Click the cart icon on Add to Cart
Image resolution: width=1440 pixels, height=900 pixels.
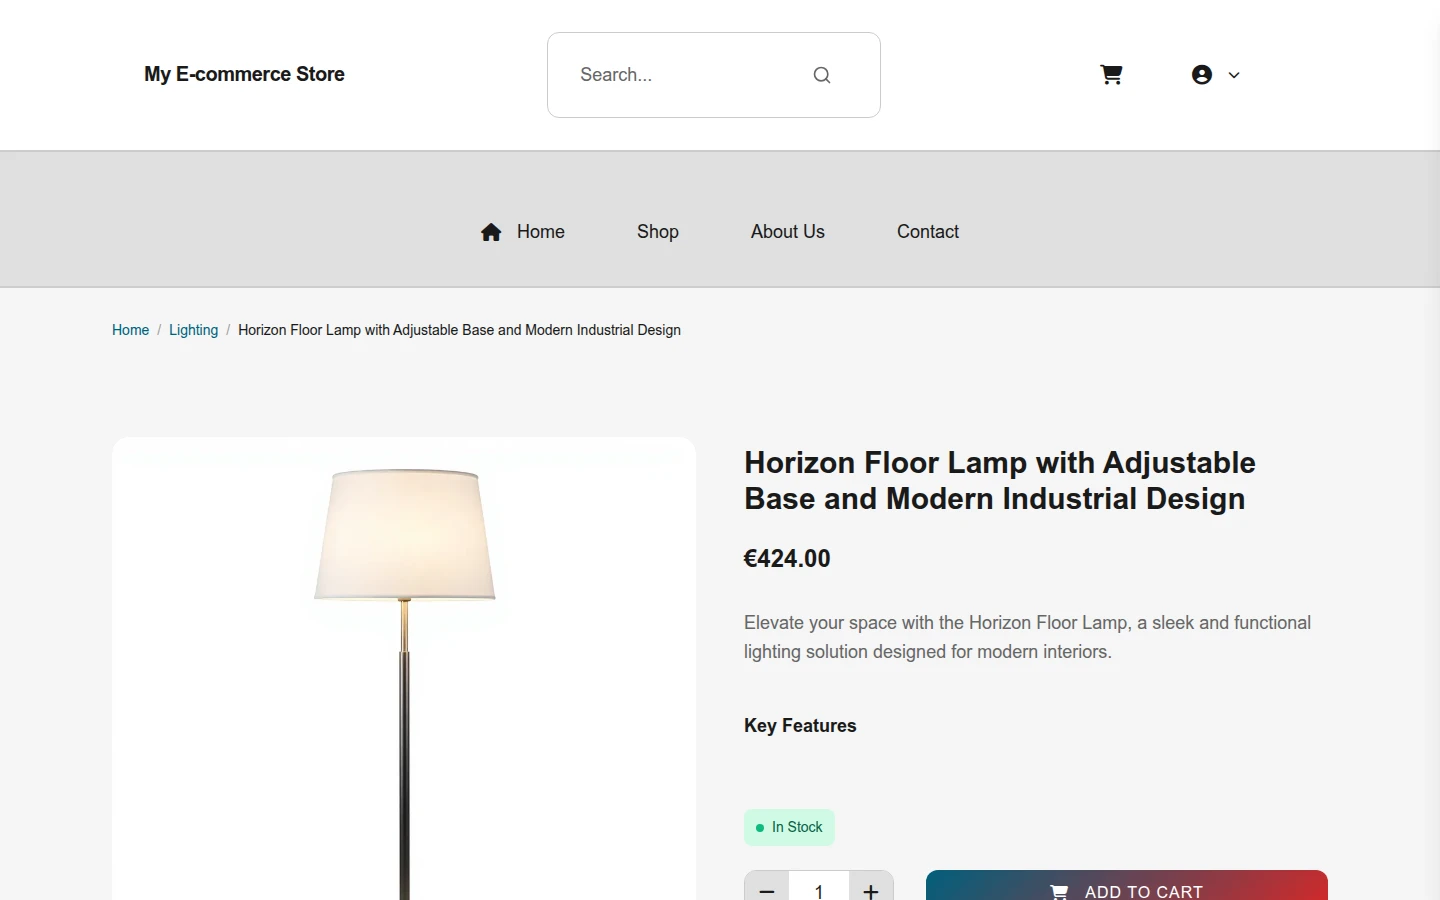pyautogui.click(x=1059, y=892)
